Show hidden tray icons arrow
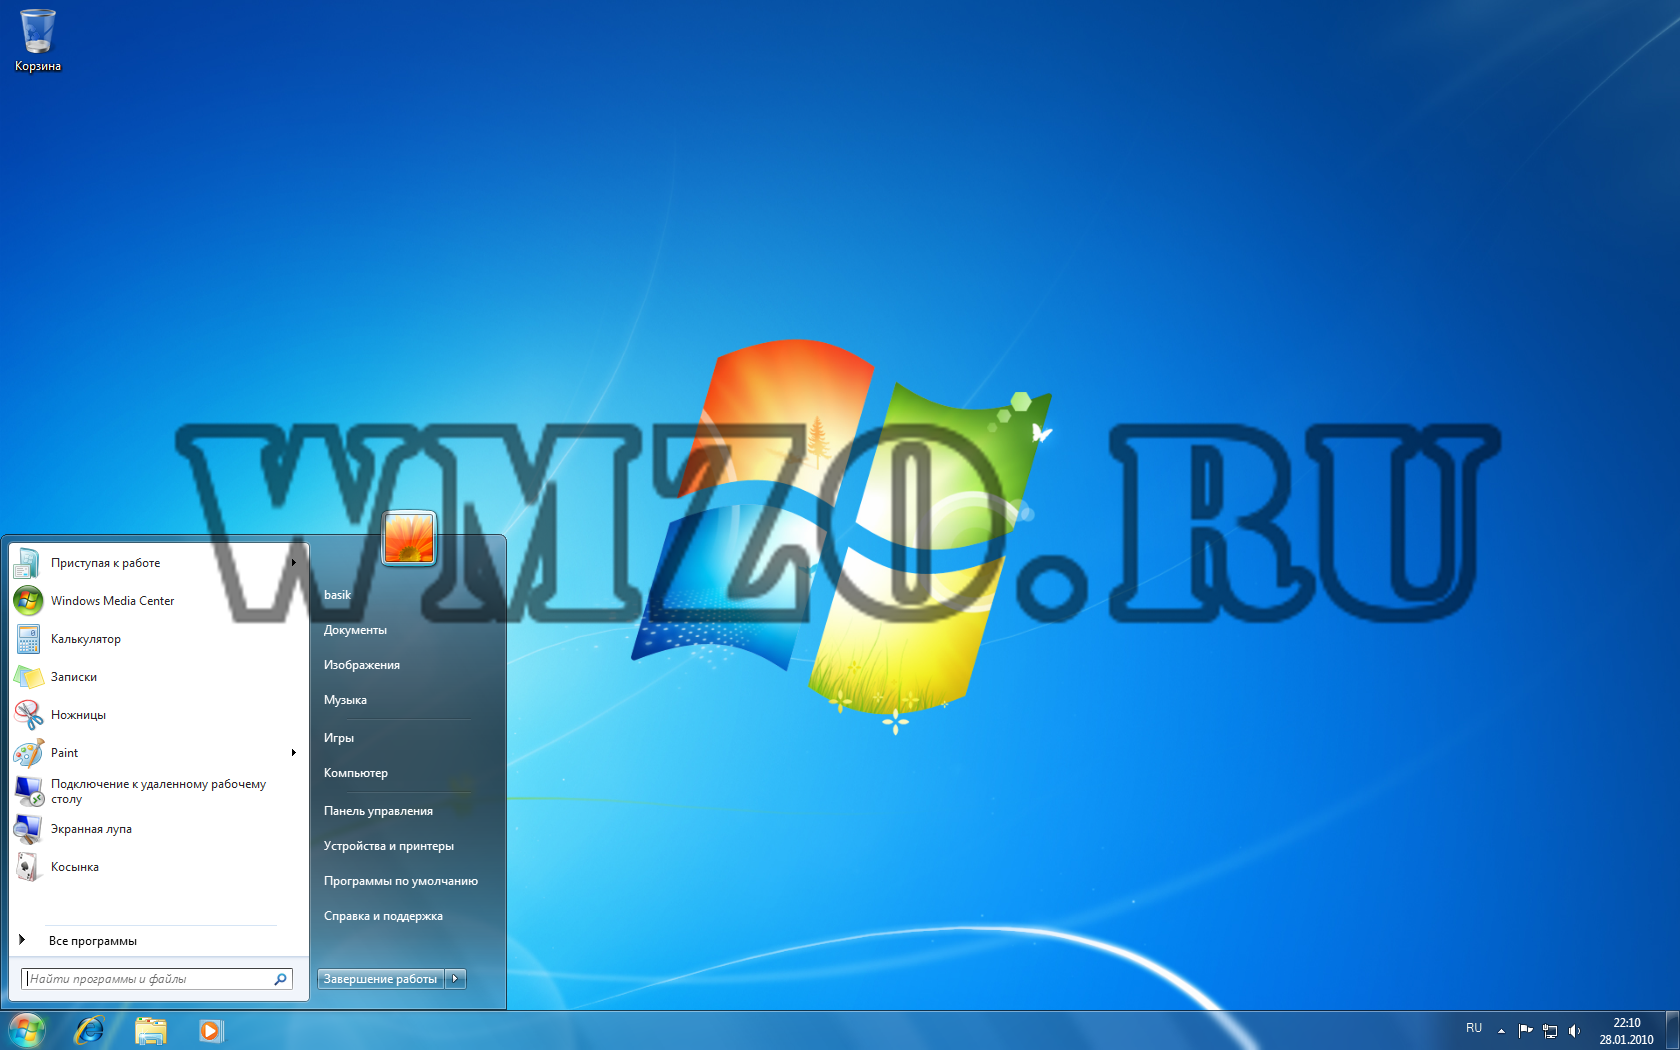This screenshot has height=1050, width=1680. 1501,1030
